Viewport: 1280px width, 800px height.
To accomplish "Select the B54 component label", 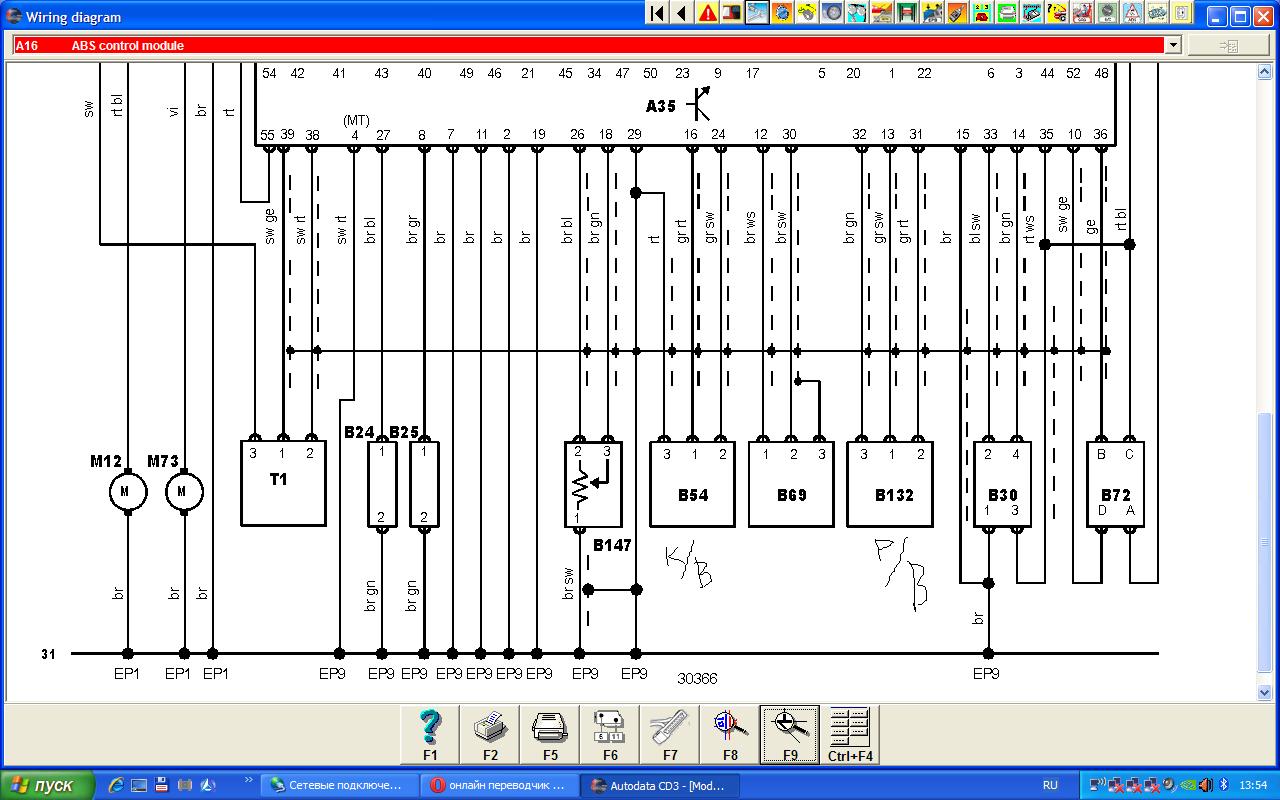I will click(x=692, y=495).
